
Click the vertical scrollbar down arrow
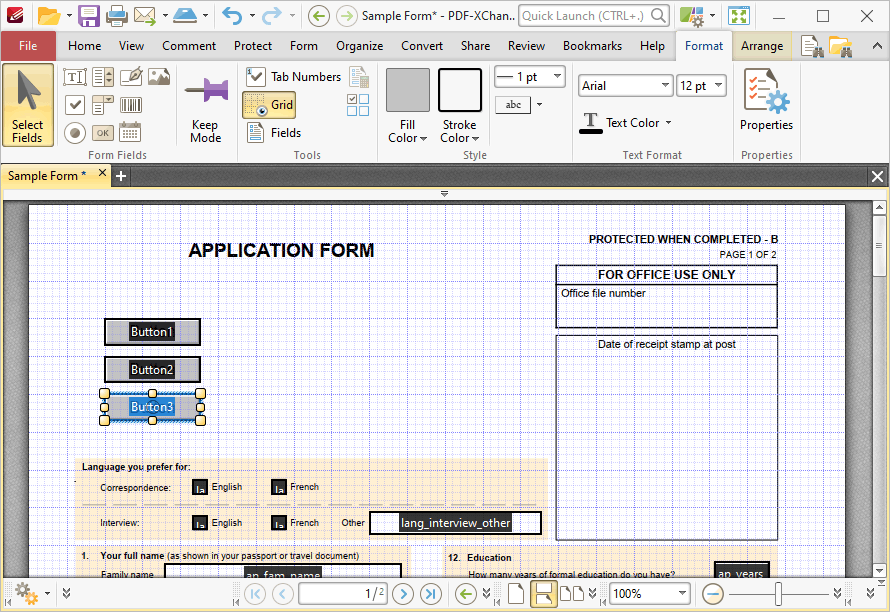(879, 571)
